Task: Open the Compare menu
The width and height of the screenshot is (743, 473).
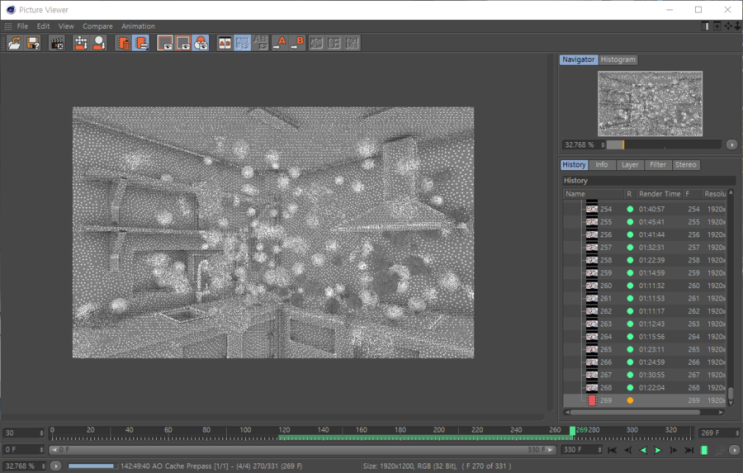Action: tap(98, 26)
